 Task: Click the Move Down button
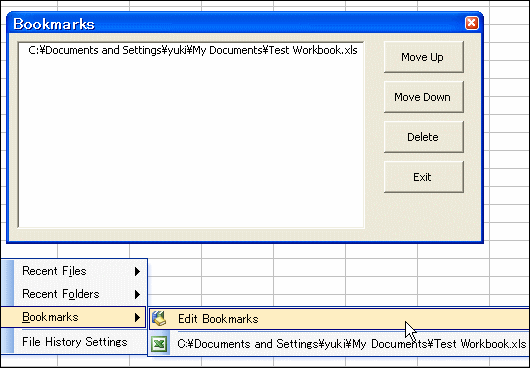click(x=424, y=97)
